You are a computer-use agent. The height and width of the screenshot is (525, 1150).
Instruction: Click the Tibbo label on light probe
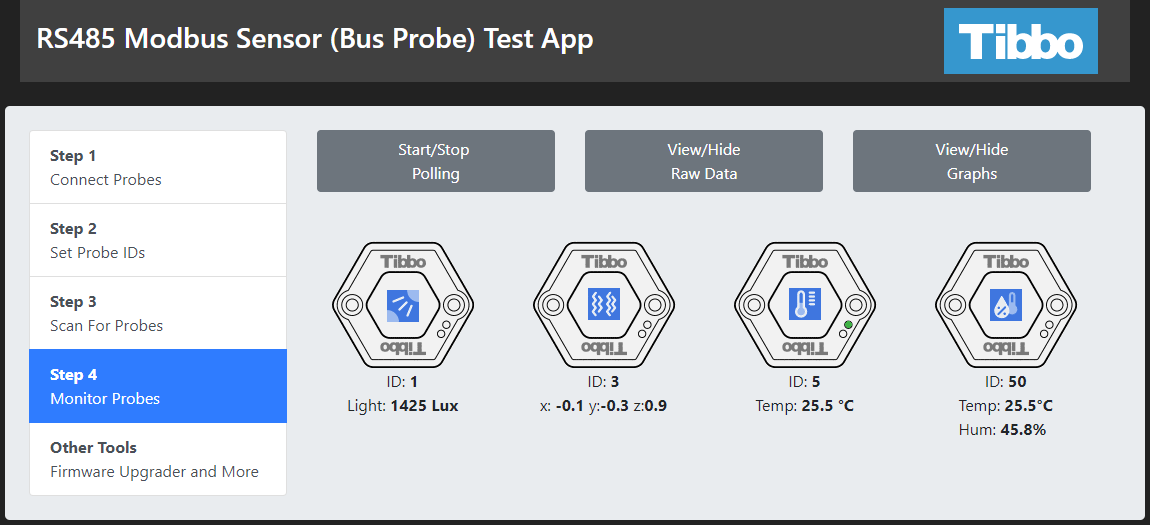click(402, 262)
